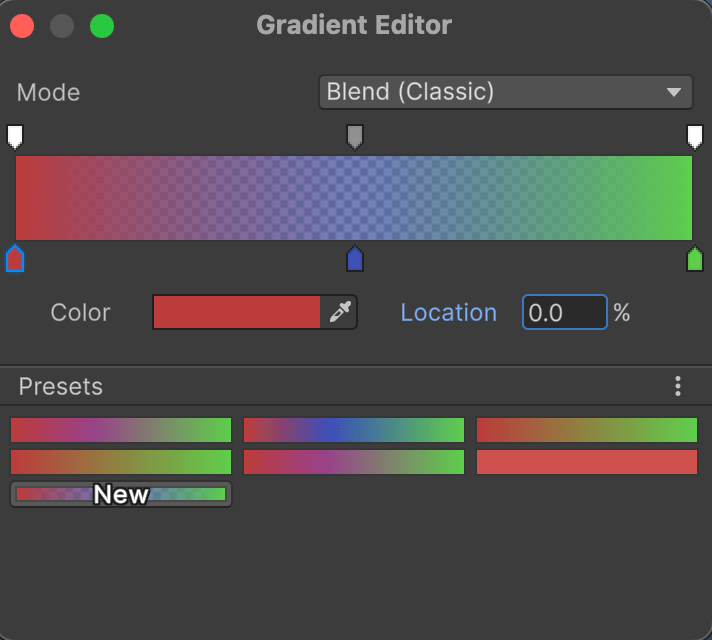This screenshot has height=640, width=712.
Task: Open the Presets three-dot options menu
Action: point(678,386)
